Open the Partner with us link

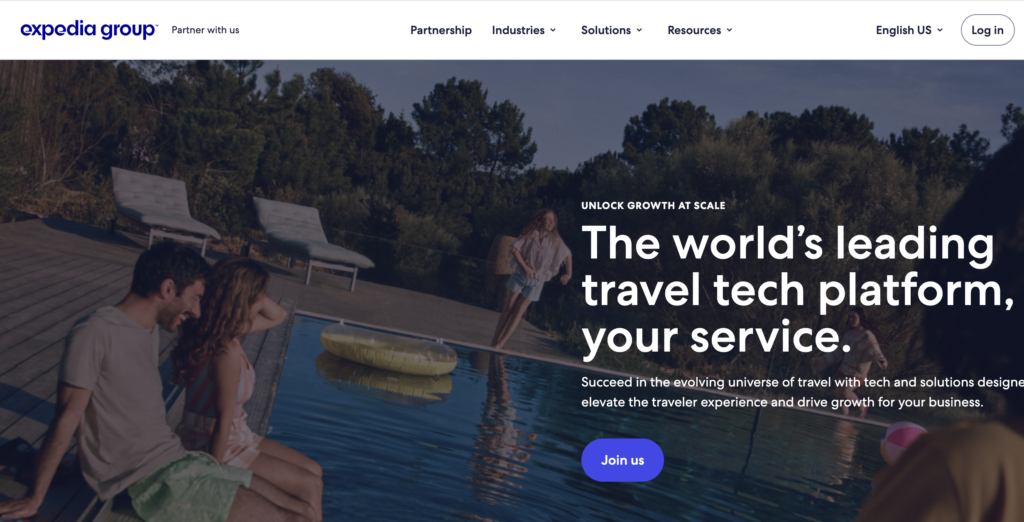[x=205, y=30]
